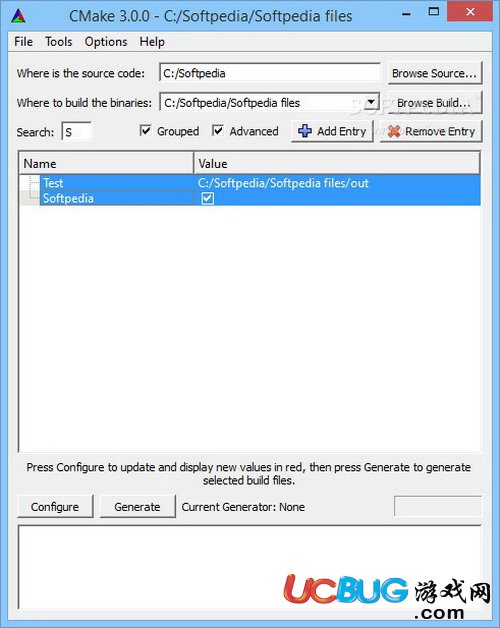Select the Softpedia entry in the tree
Screen dimensions: 500x628
tap(68, 198)
